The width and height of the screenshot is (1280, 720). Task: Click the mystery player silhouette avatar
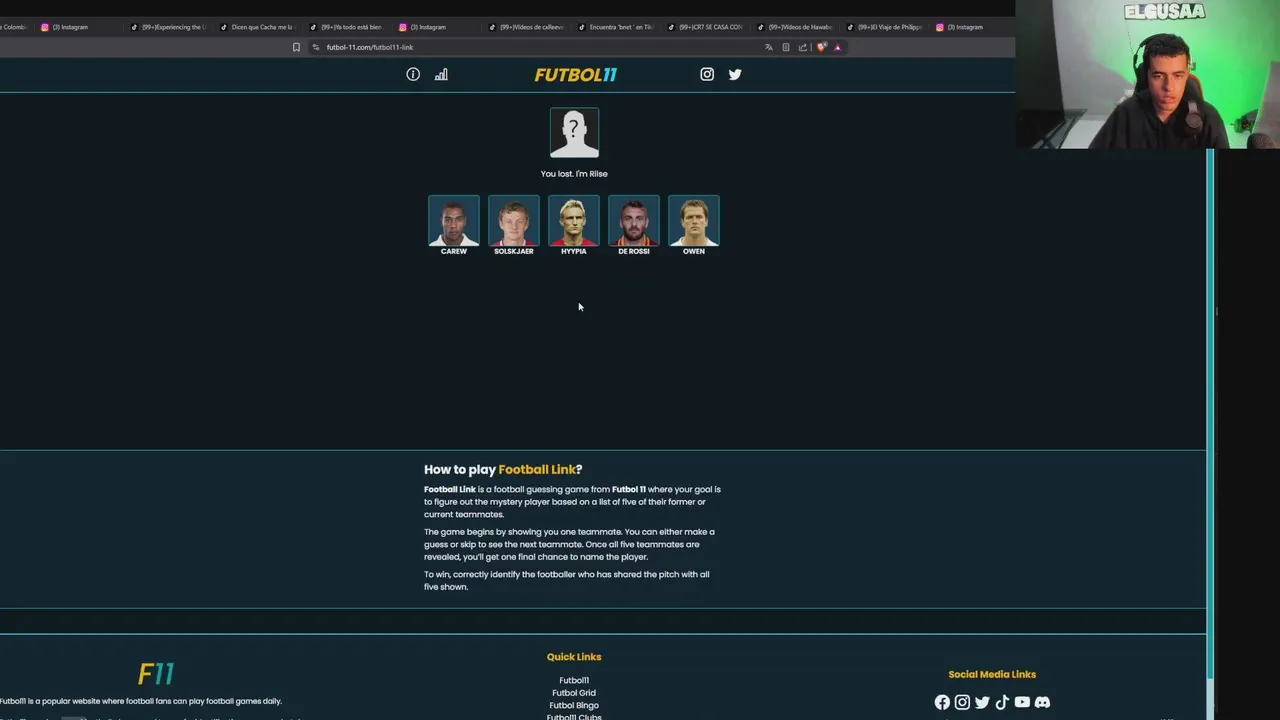pos(574,133)
